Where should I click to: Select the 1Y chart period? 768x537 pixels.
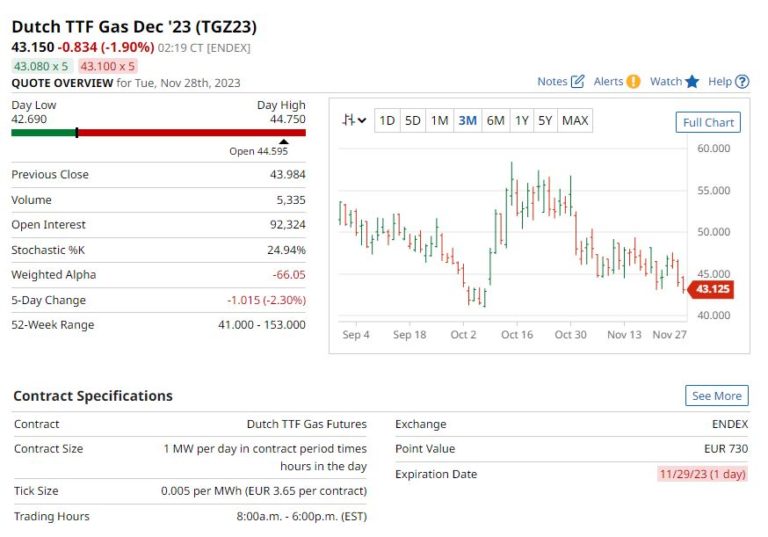point(521,121)
